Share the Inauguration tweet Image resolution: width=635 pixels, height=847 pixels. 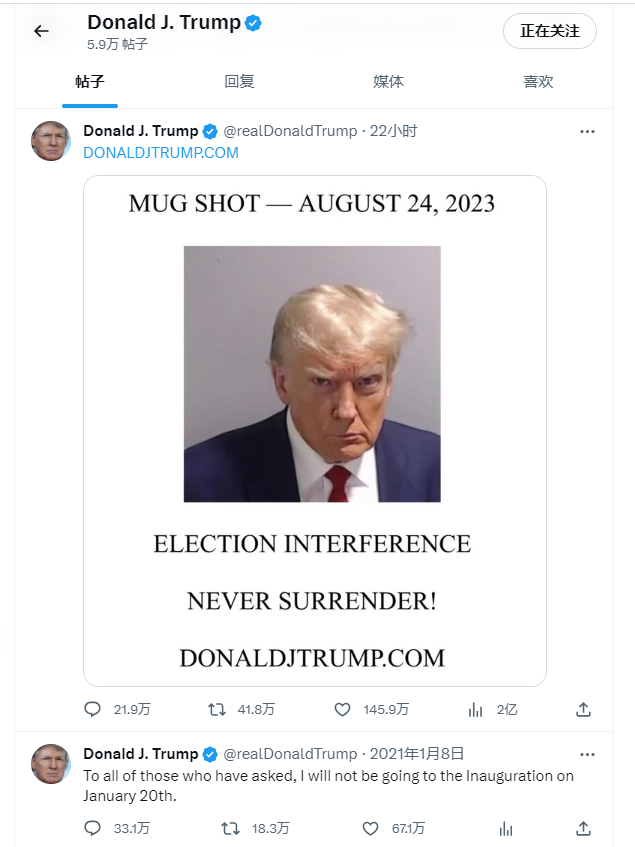tap(583, 828)
